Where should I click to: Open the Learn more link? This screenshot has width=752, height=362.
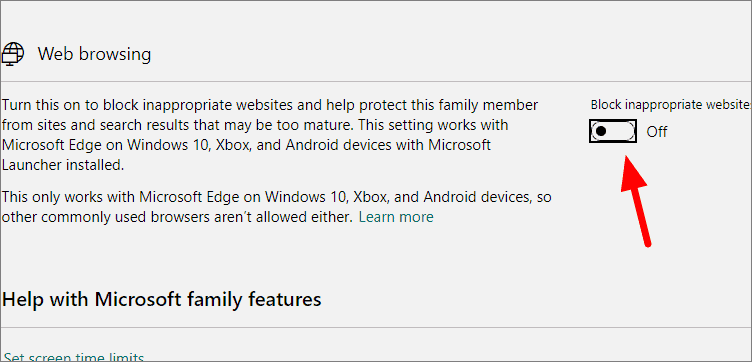(396, 217)
